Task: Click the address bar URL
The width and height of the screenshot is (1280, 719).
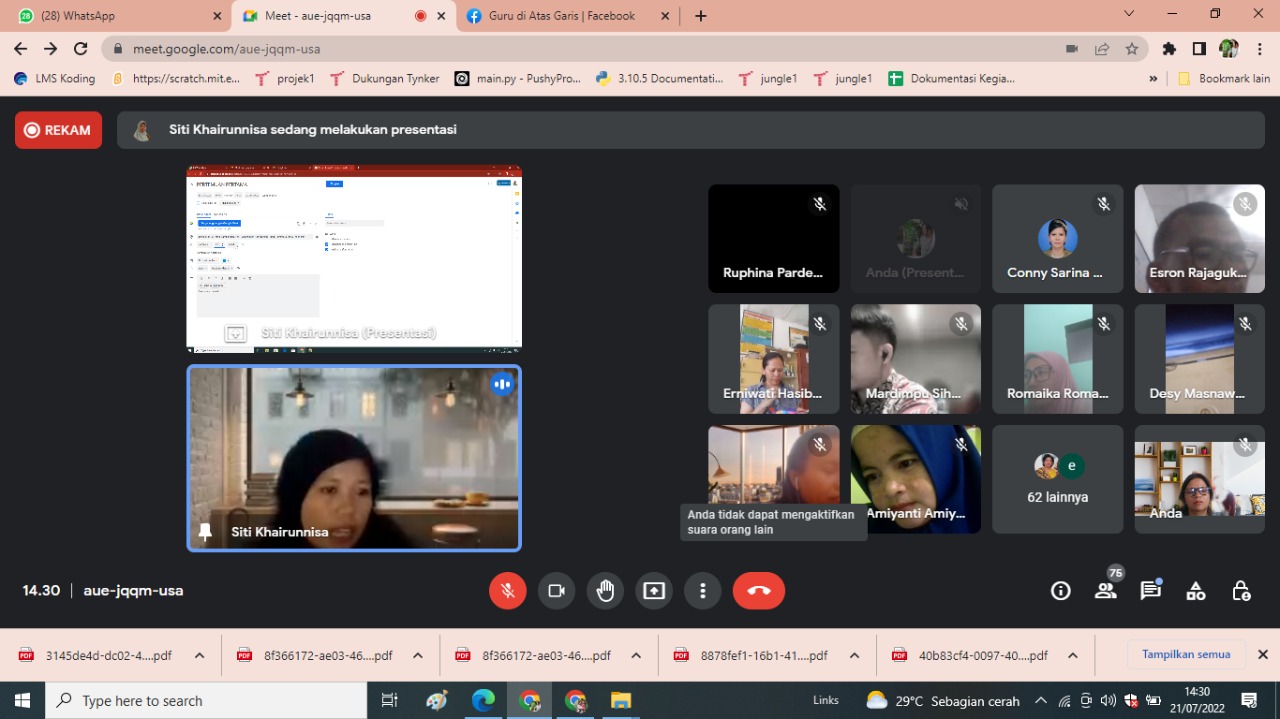Action: tap(227, 48)
